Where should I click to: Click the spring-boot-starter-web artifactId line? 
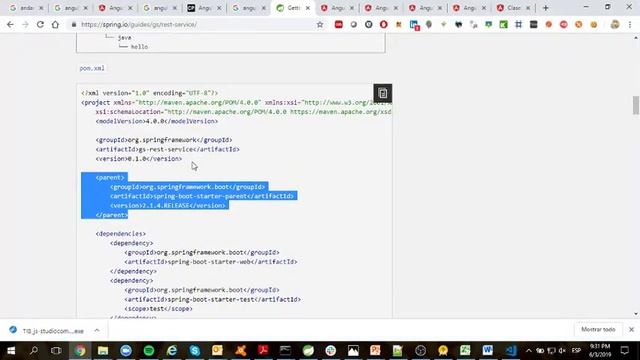coord(211,262)
